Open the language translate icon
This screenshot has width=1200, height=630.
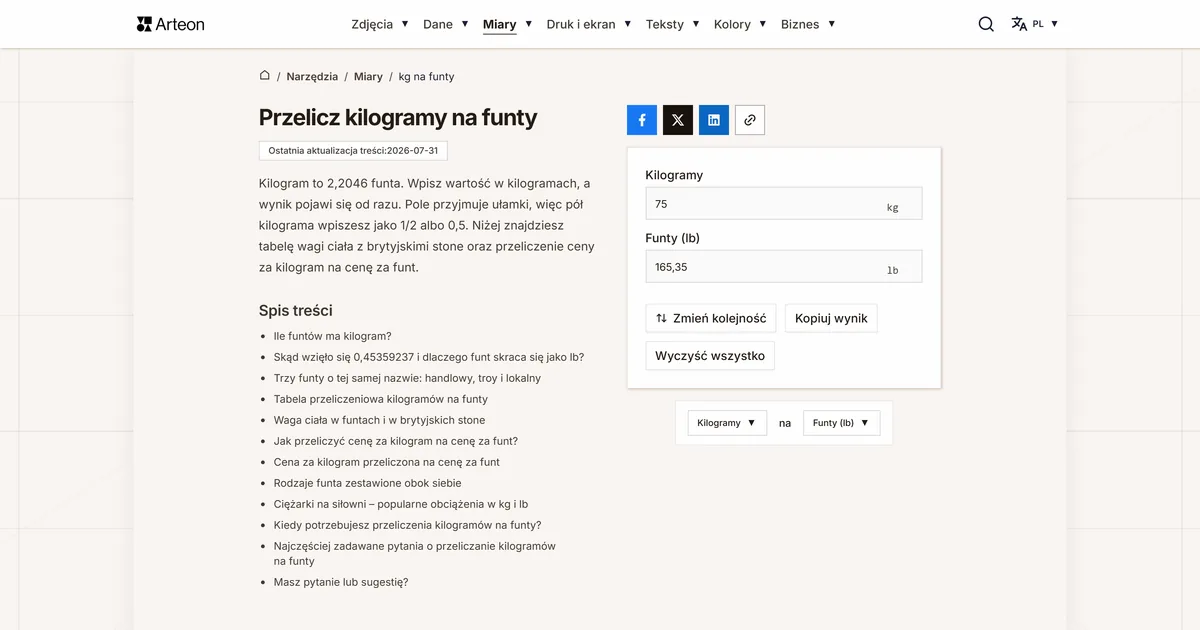(x=1019, y=24)
